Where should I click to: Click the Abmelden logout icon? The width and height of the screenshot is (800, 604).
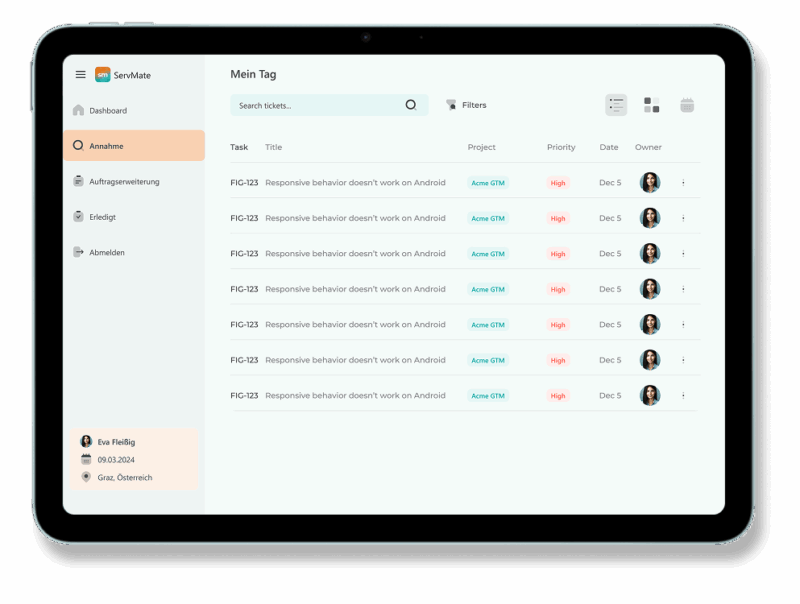coord(79,252)
